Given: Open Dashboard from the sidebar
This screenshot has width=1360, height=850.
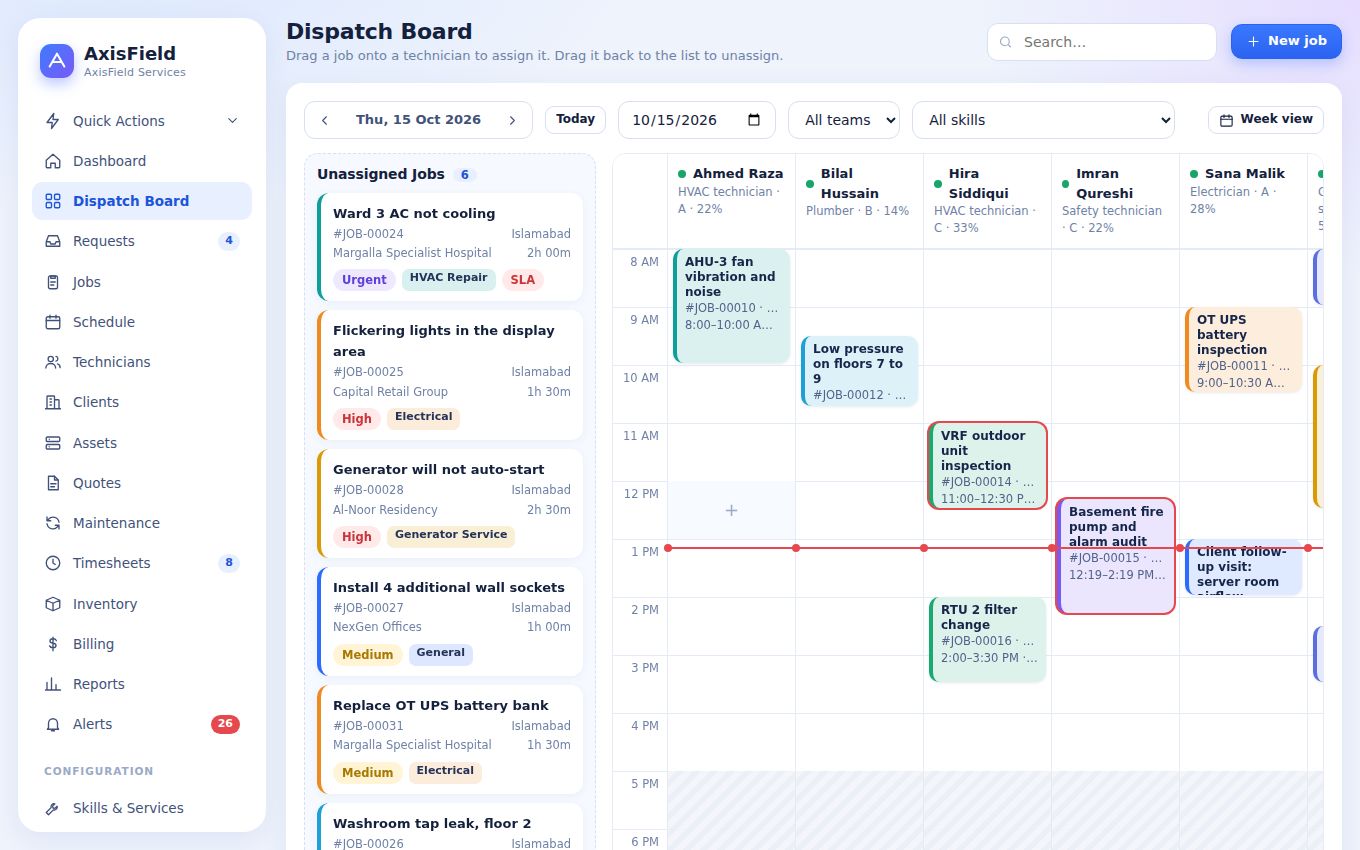Looking at the screenshot, I should pyautogui.click(x=142, y=161).
